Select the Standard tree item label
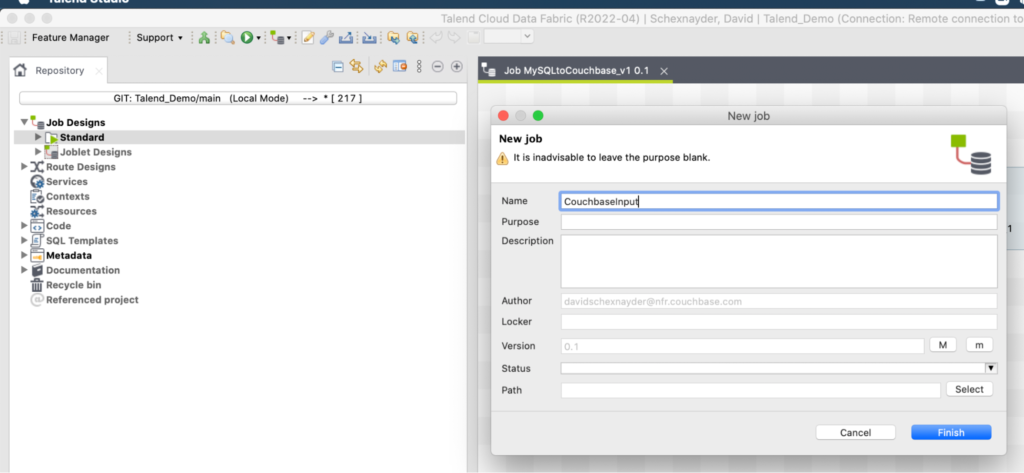The width and height of the screenshot is (1024, 473). pyautogui.click(x=82, y=137)
